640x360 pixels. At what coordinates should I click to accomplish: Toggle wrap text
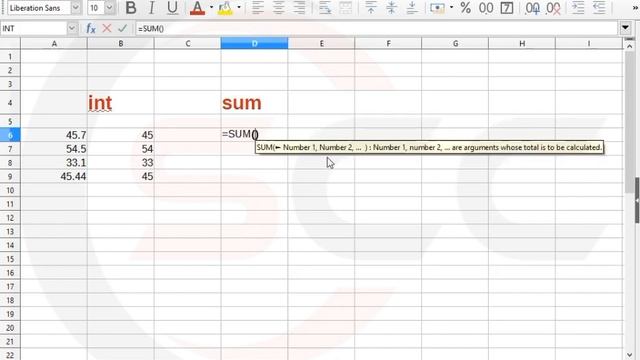click(x=325, y=8)
